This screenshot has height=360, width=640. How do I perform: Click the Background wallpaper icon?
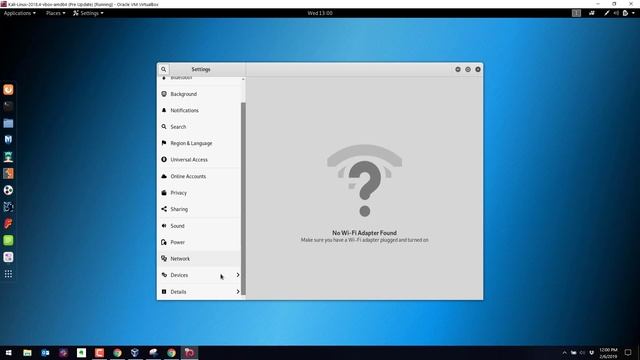[x=164, y=94]
